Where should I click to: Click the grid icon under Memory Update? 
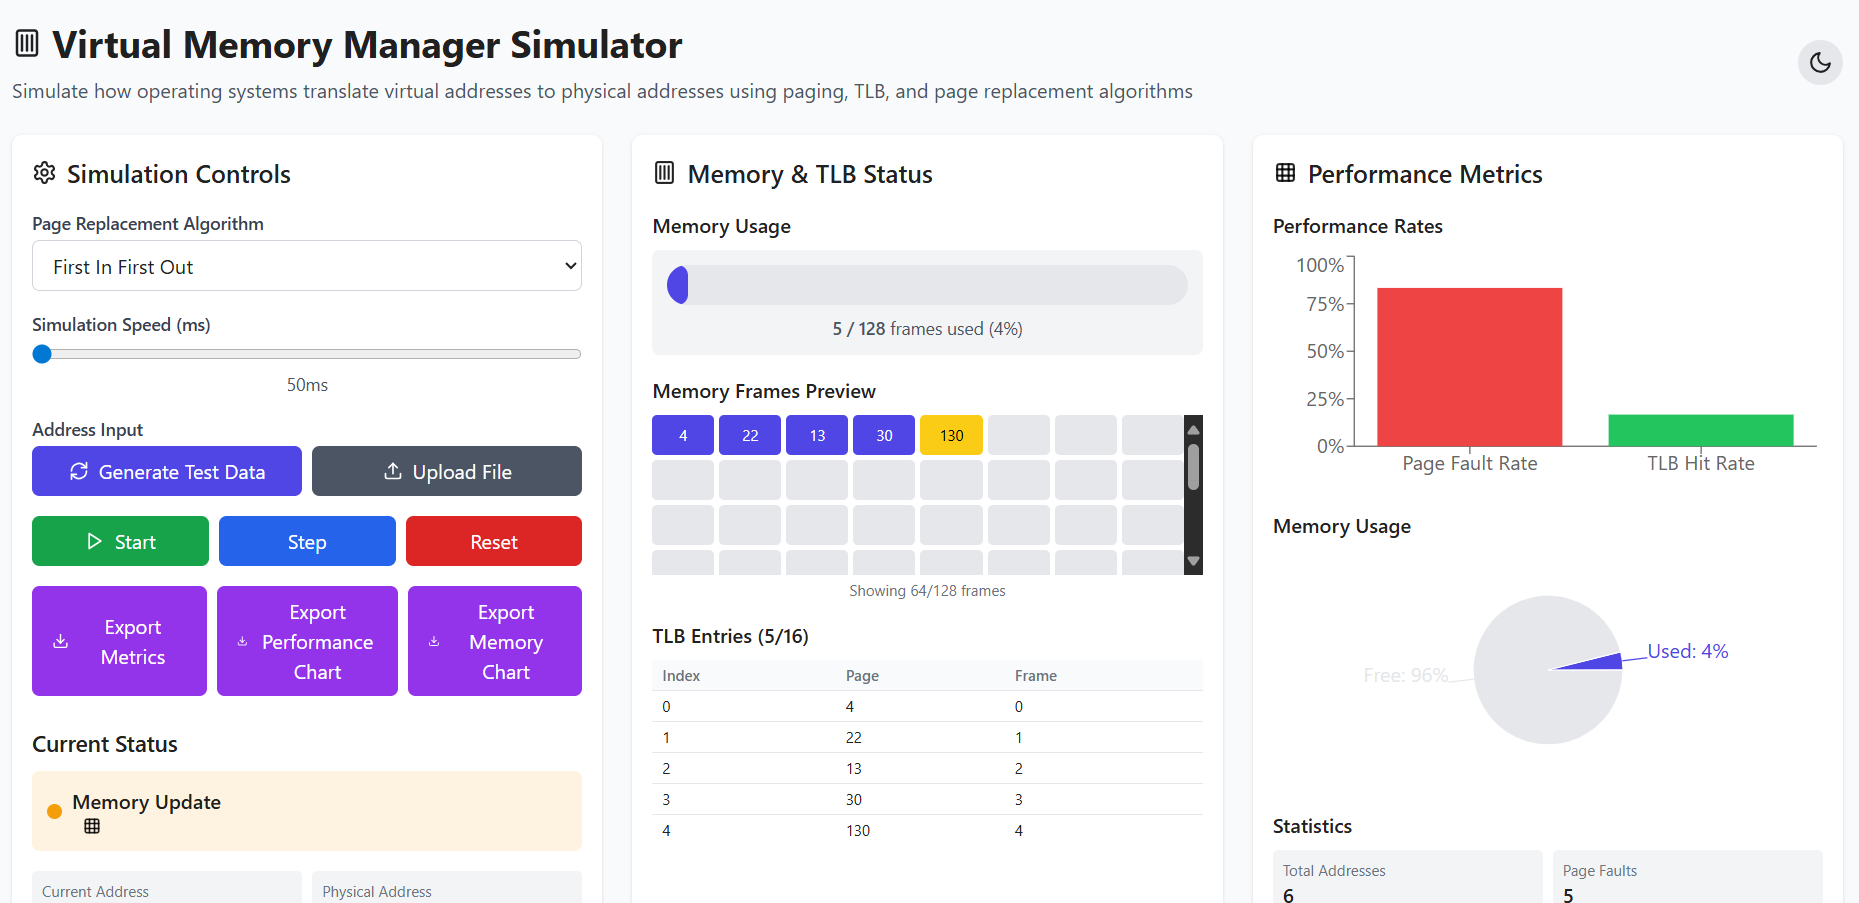(92, 826)
